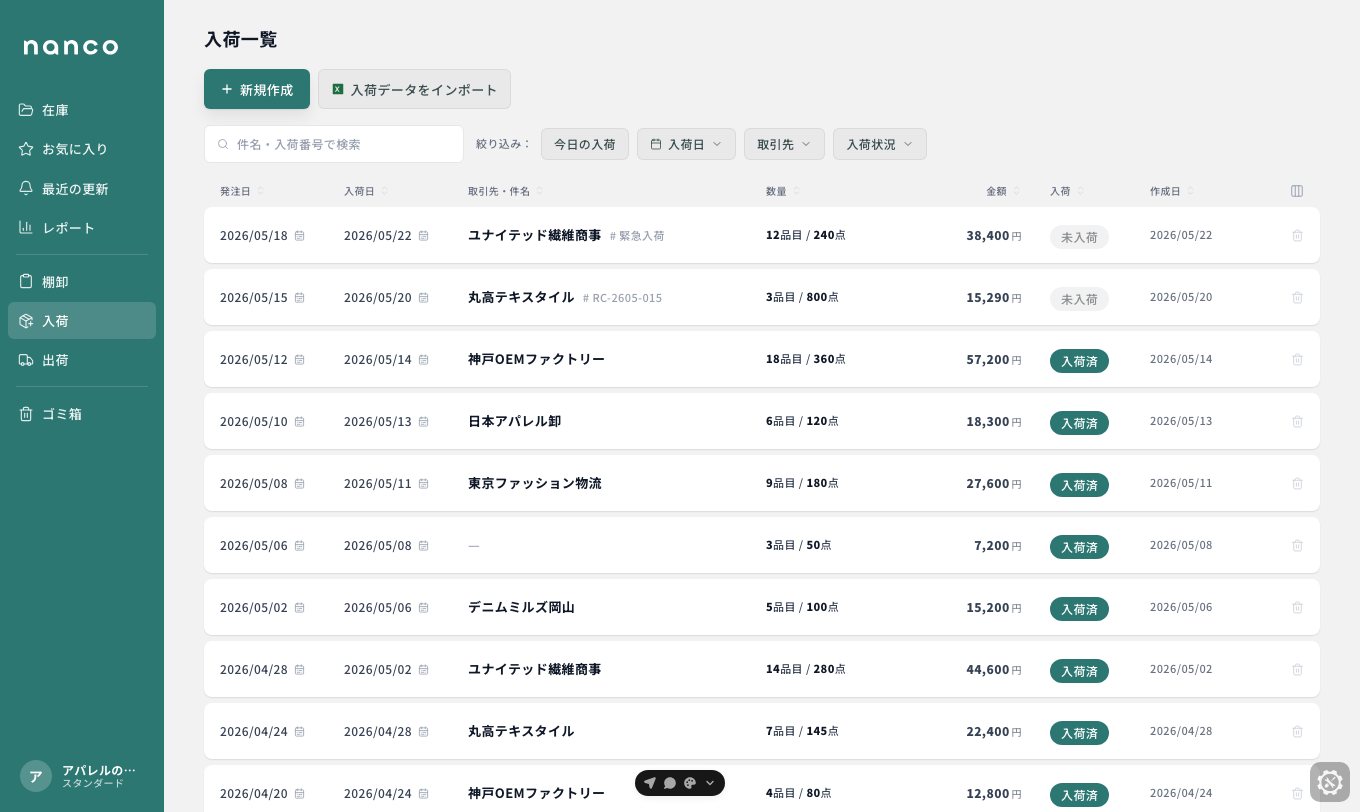Open 在庫 from the sidebar
Image resolution: width=1360 pixels, height=812 pixels.
coord(82,110)
